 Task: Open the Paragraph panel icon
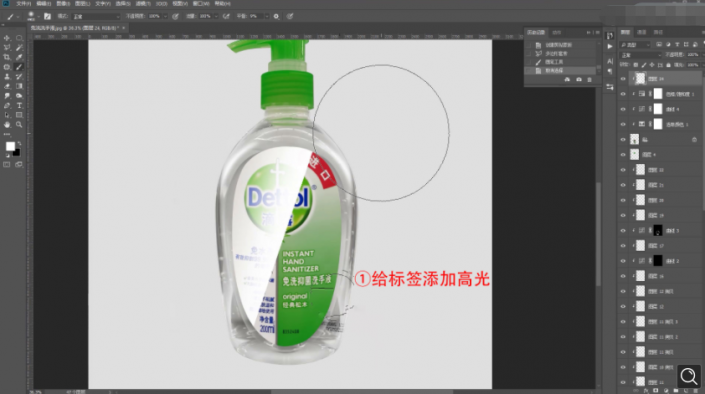point(610,71)
